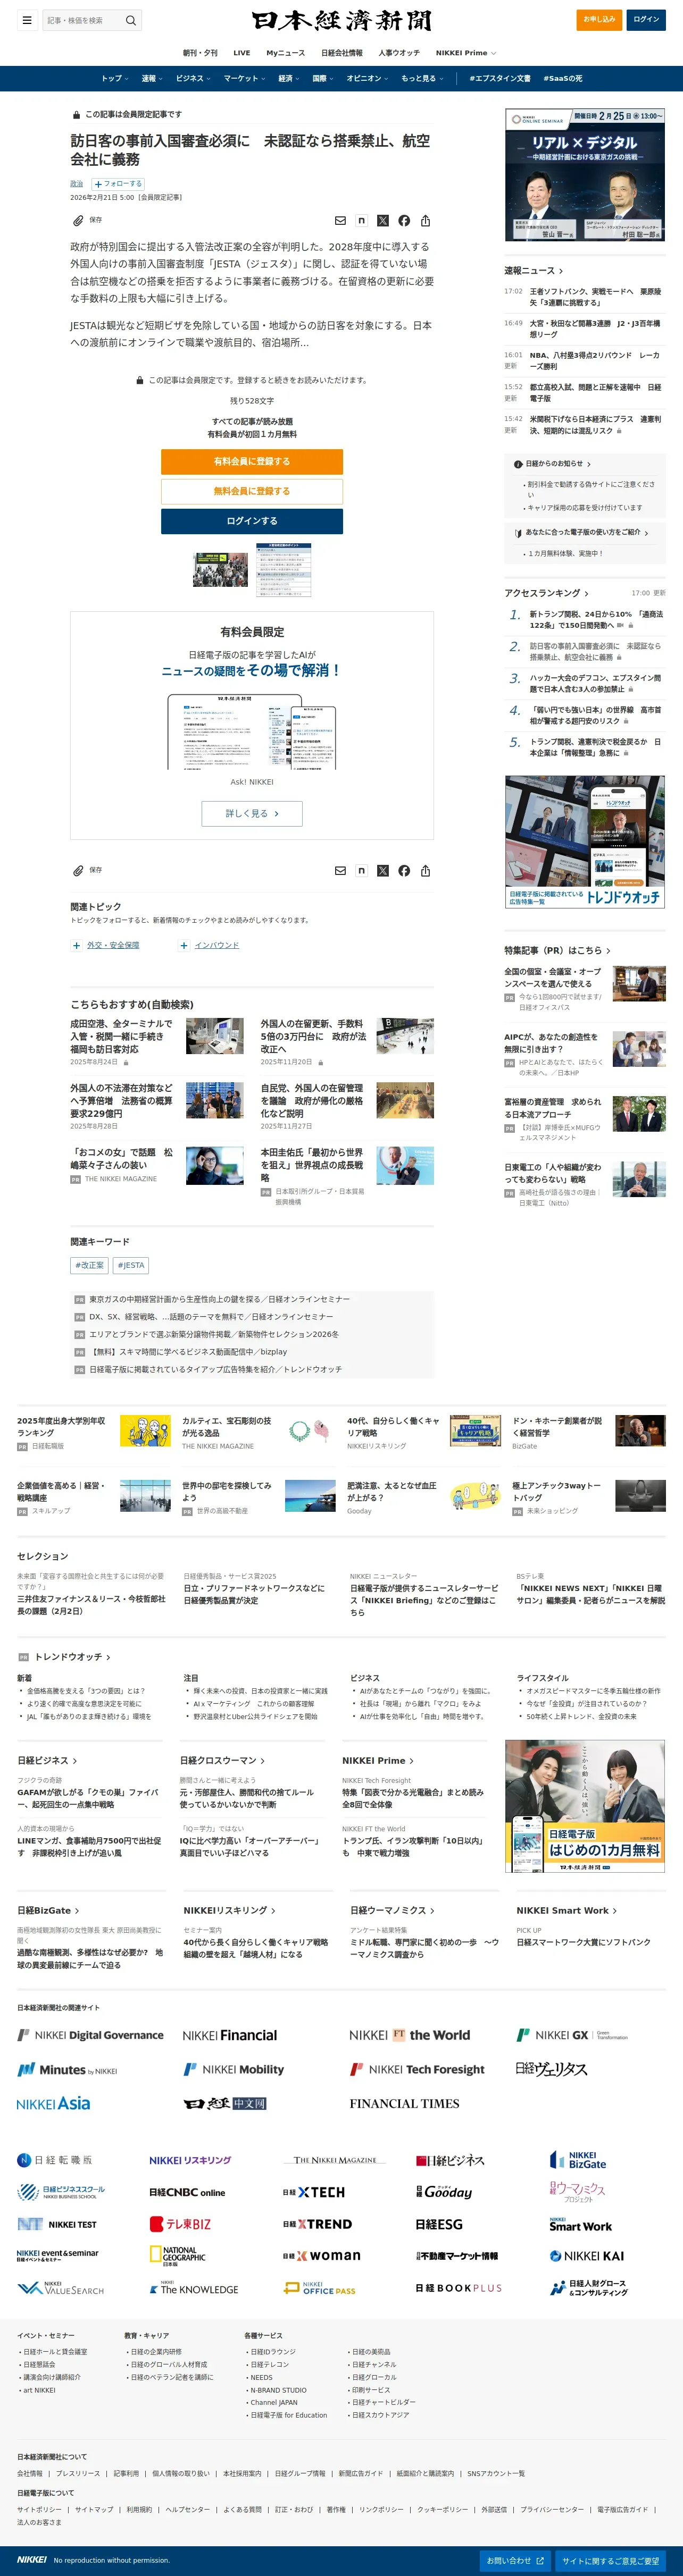Open the 日経xwoman logo link
Image resolution: width=683 pixels, height=2576 pixels.
tap(321, 2256)
